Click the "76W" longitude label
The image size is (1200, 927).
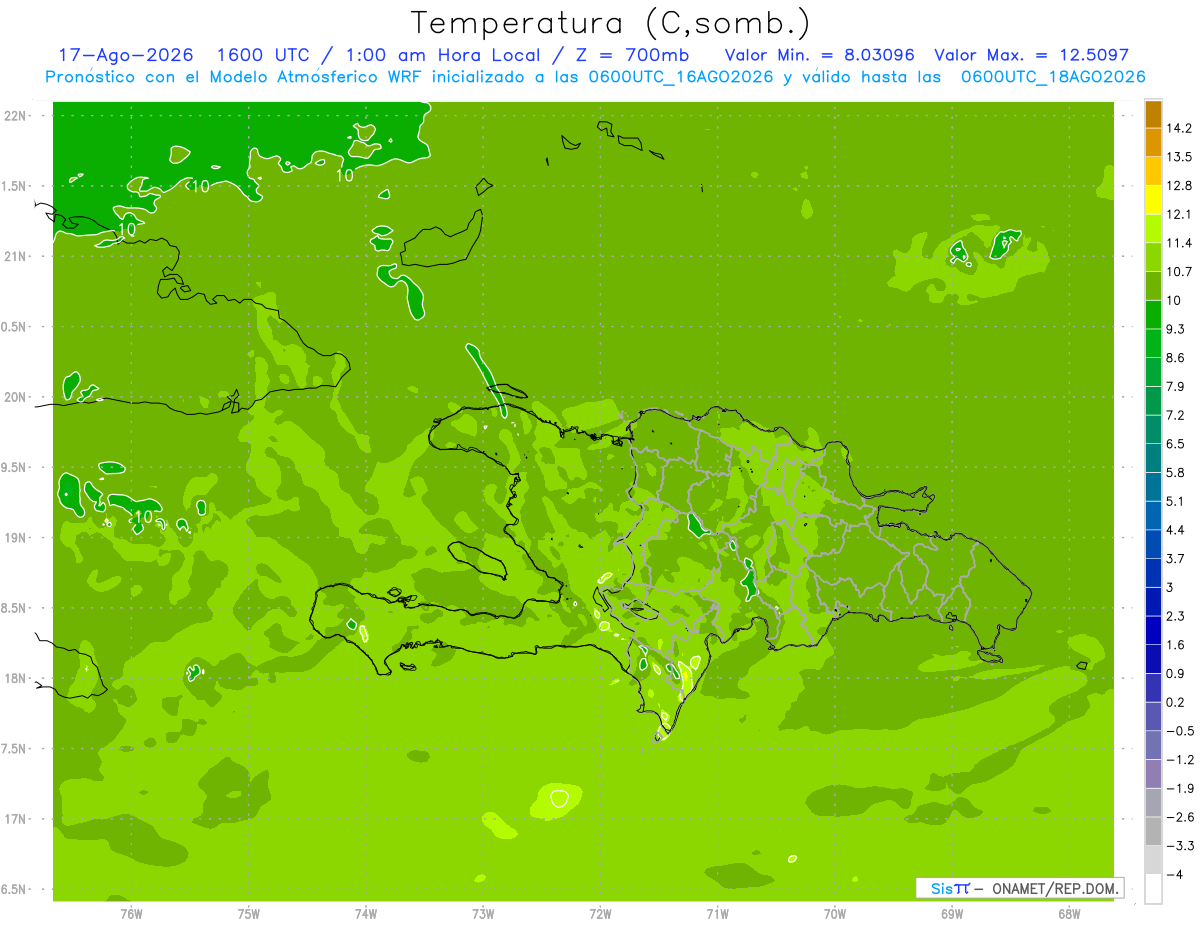132,913
